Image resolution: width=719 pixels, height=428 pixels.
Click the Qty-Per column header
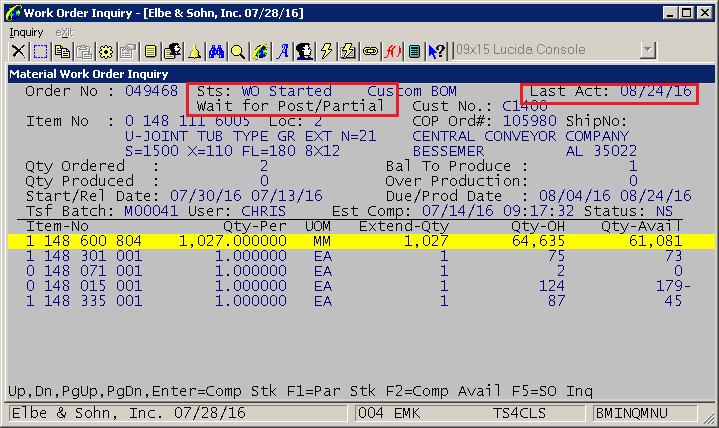pyautogui.click(x=255, y=226)
